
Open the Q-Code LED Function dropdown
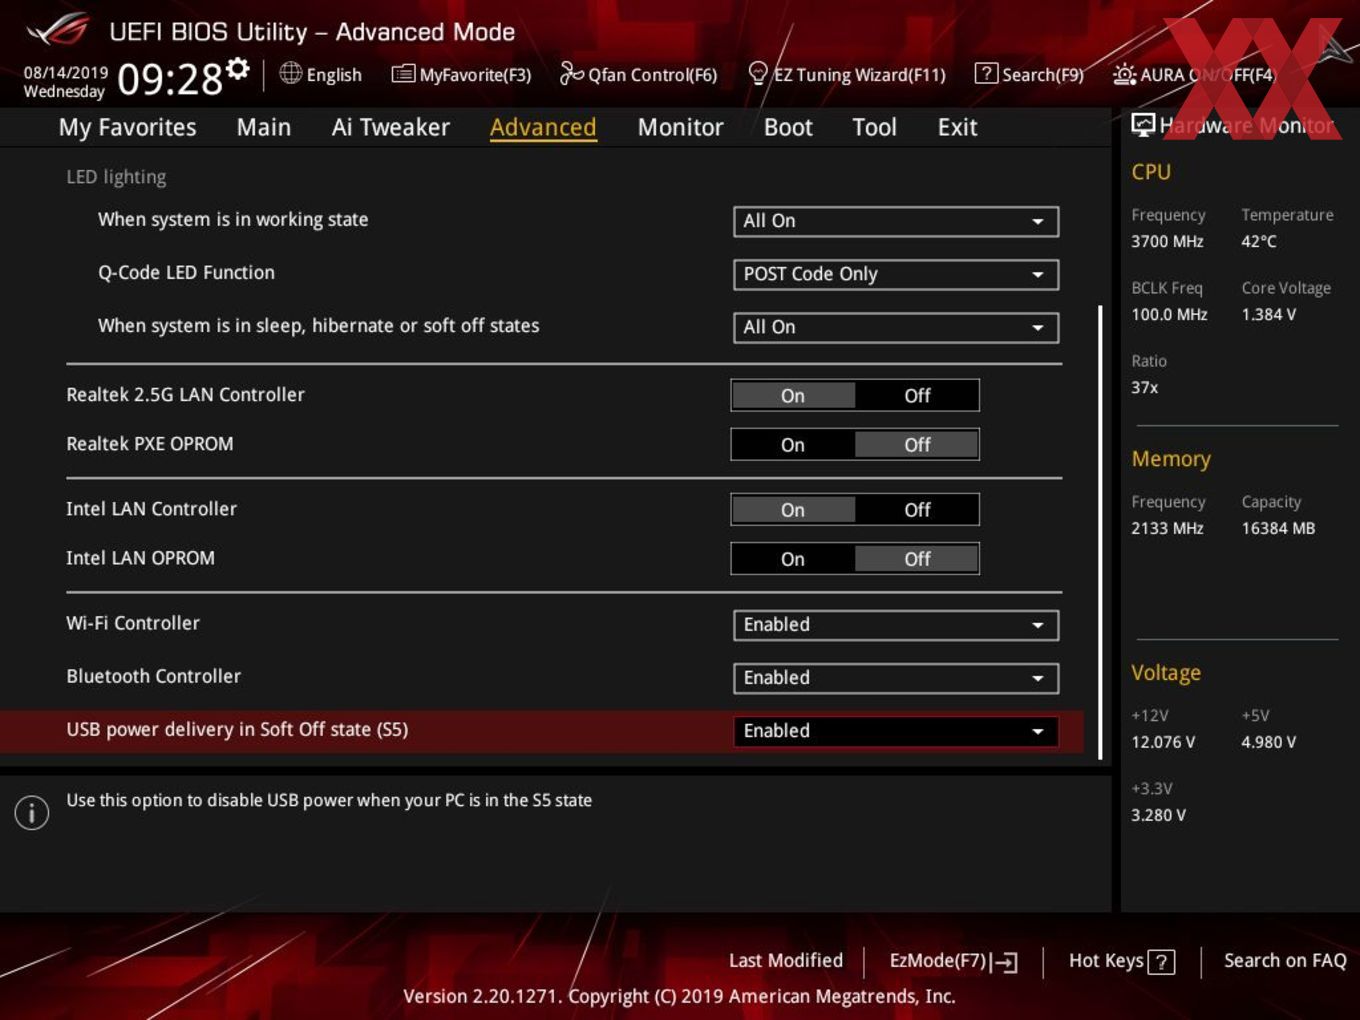pos(896,274)
